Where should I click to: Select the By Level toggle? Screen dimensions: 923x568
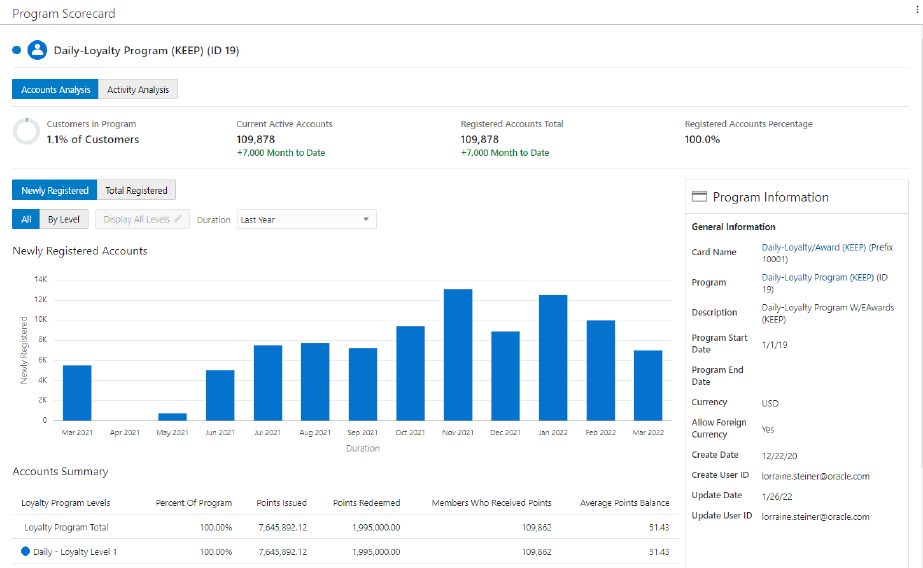(64, 219)
